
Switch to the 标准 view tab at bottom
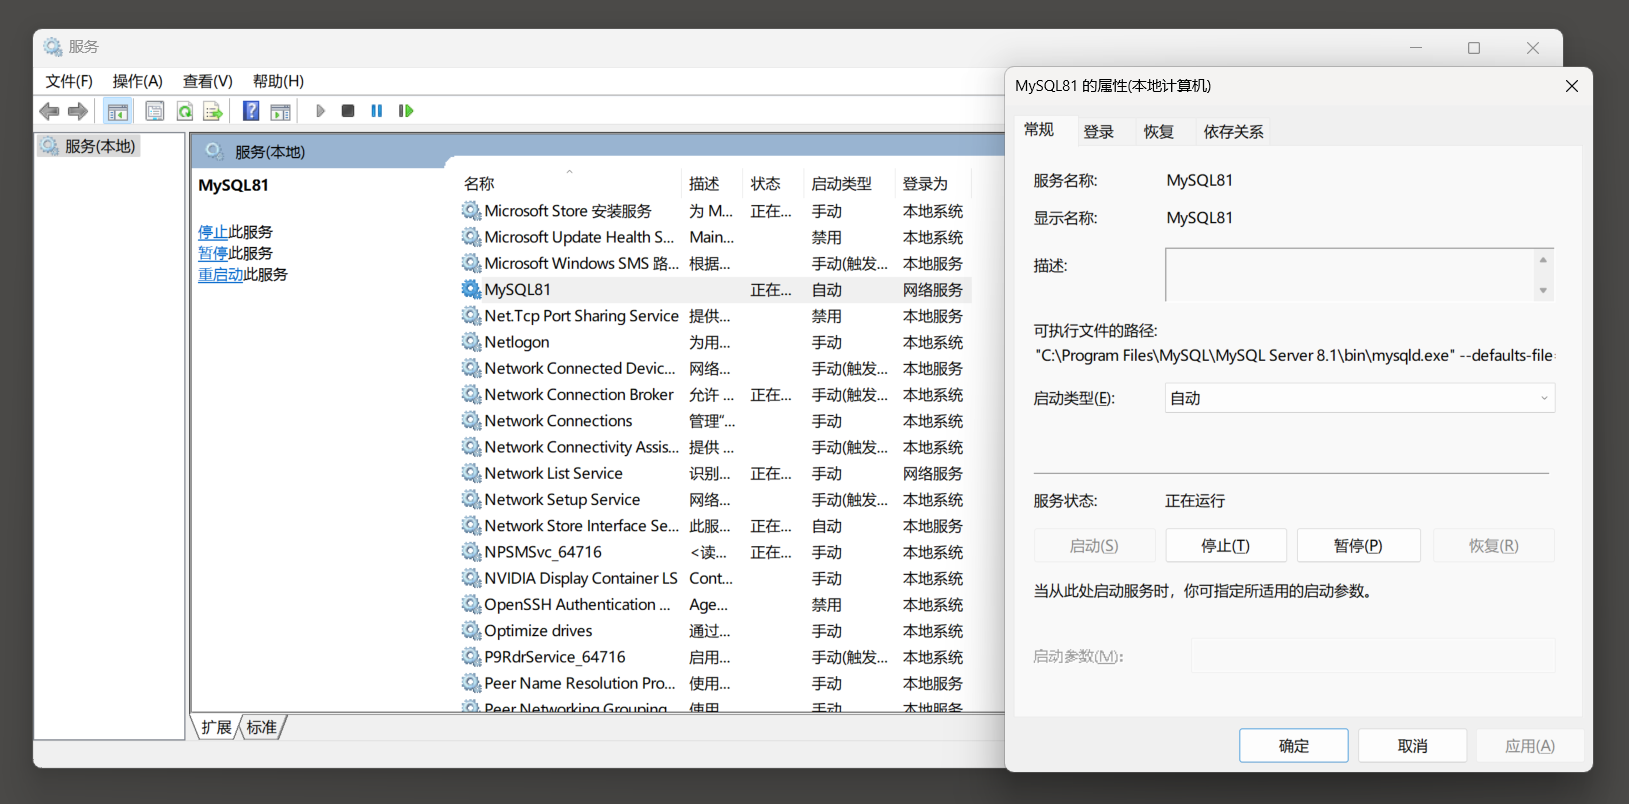pos(262,727)
